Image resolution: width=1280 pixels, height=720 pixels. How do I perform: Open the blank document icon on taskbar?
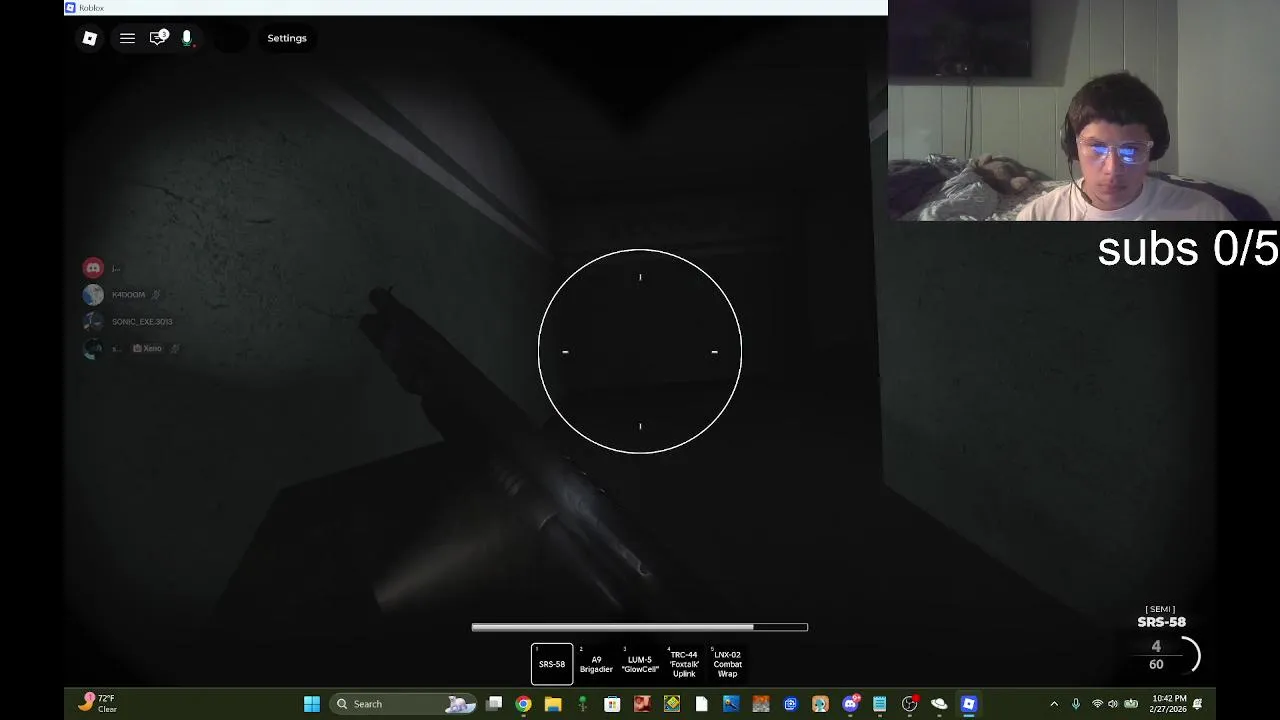pos(702,704)
